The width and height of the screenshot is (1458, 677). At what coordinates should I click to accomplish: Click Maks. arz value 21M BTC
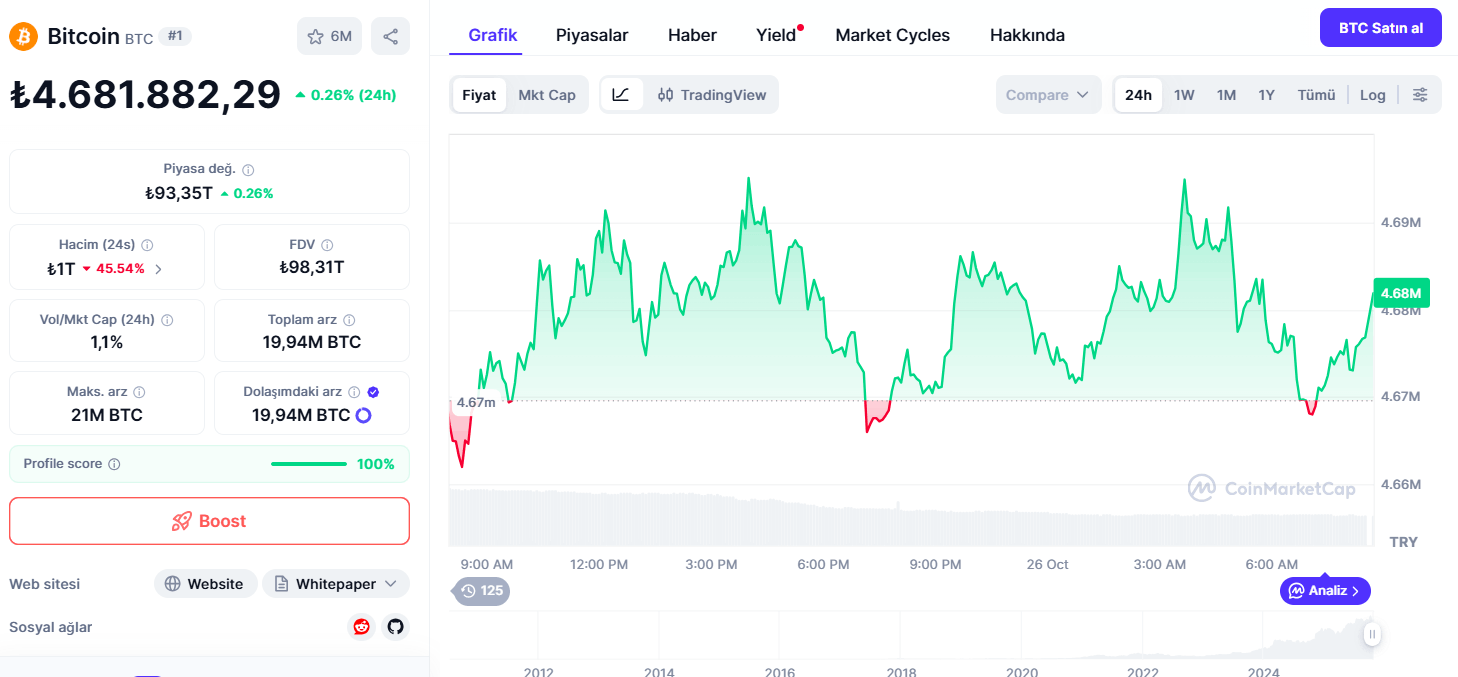click(107, 415)
